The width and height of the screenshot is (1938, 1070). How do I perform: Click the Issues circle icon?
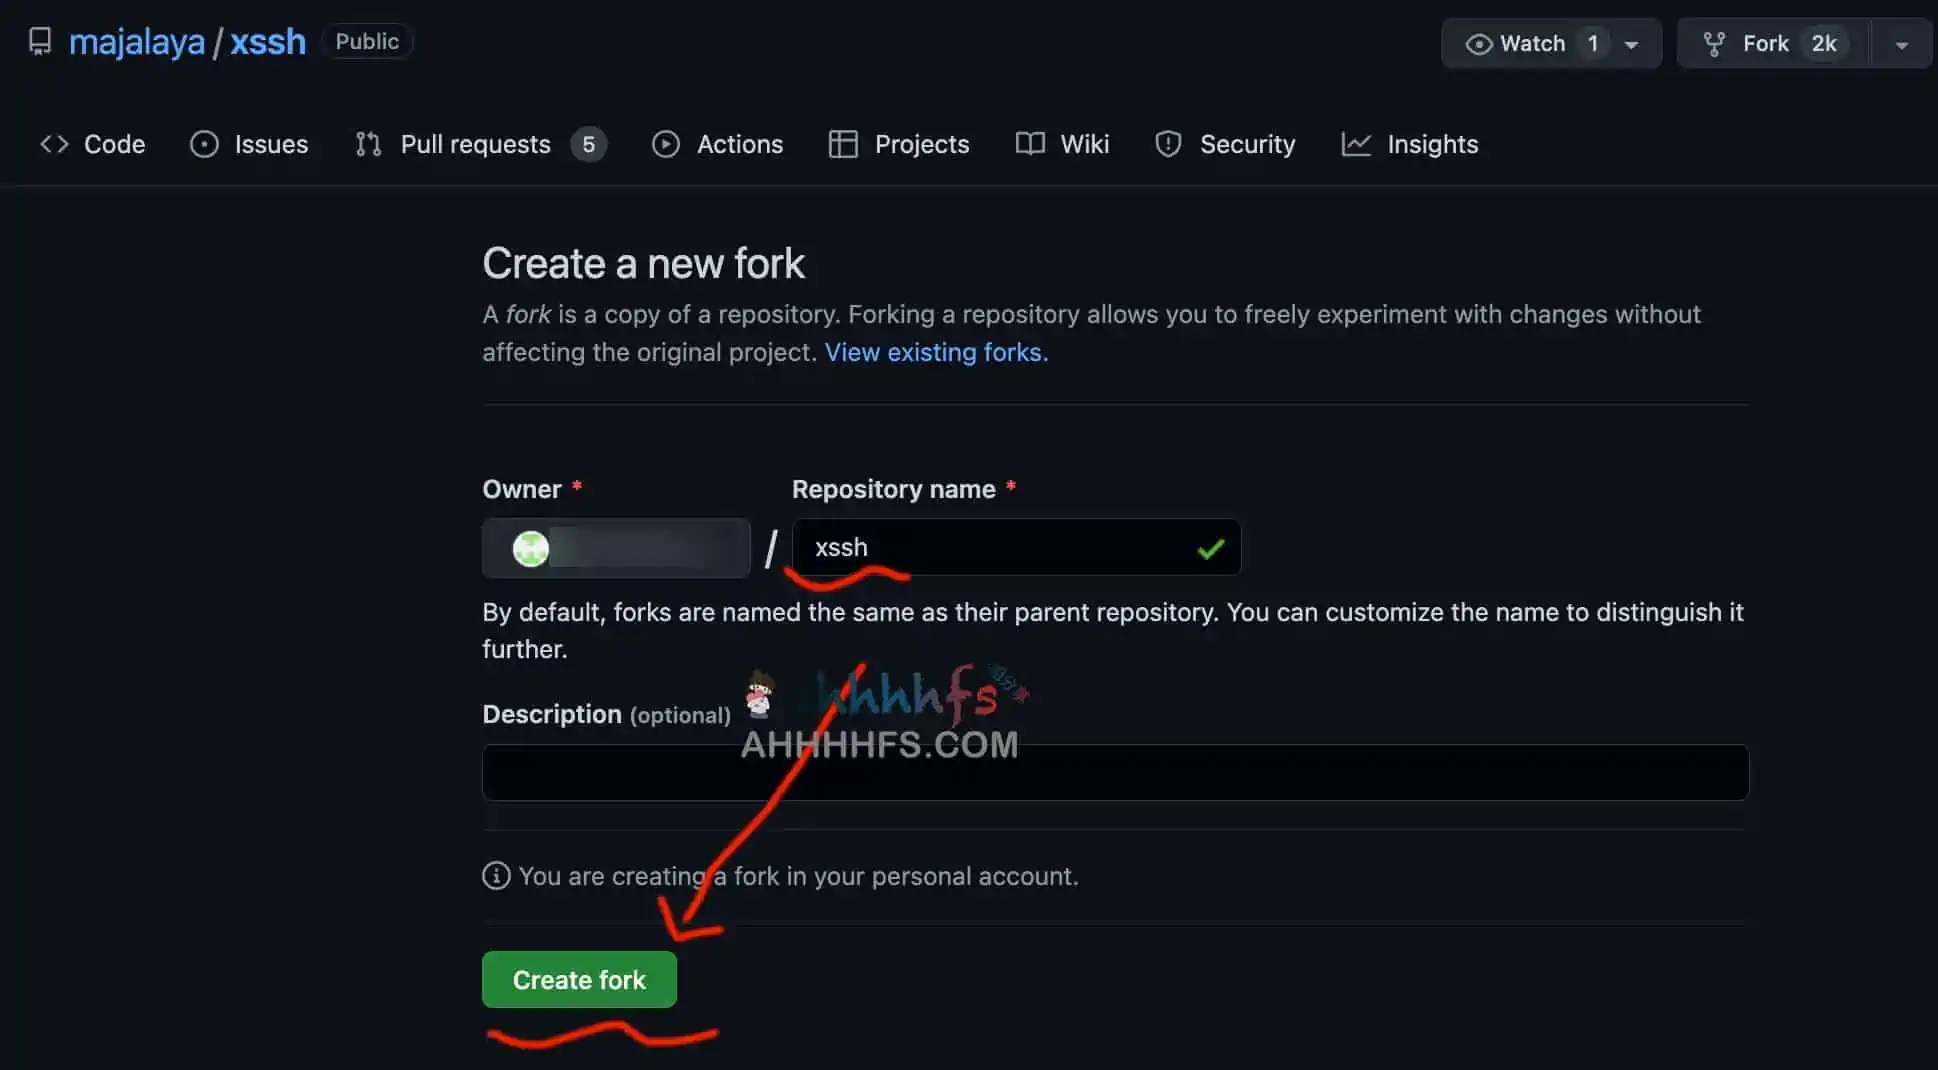tap(204, 144)
